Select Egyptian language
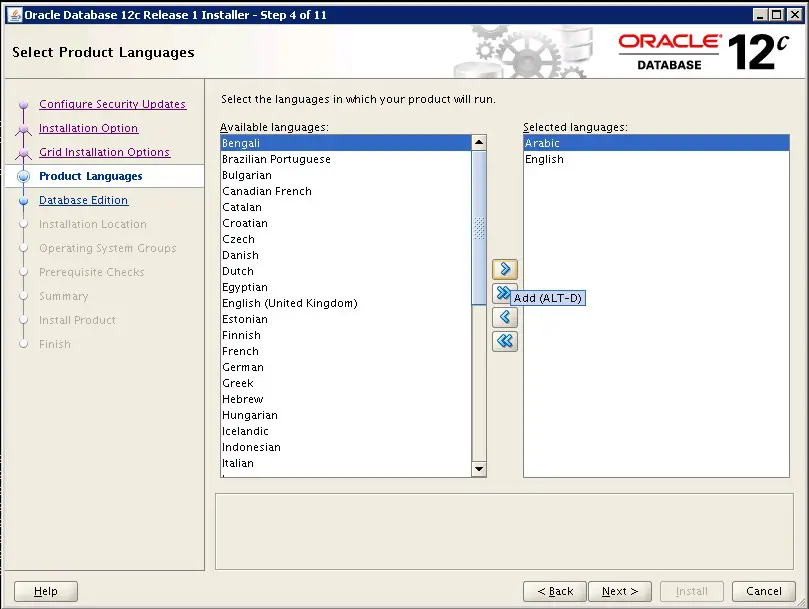The width and height of the screenshot is (809, 609). tap(346, 287)
